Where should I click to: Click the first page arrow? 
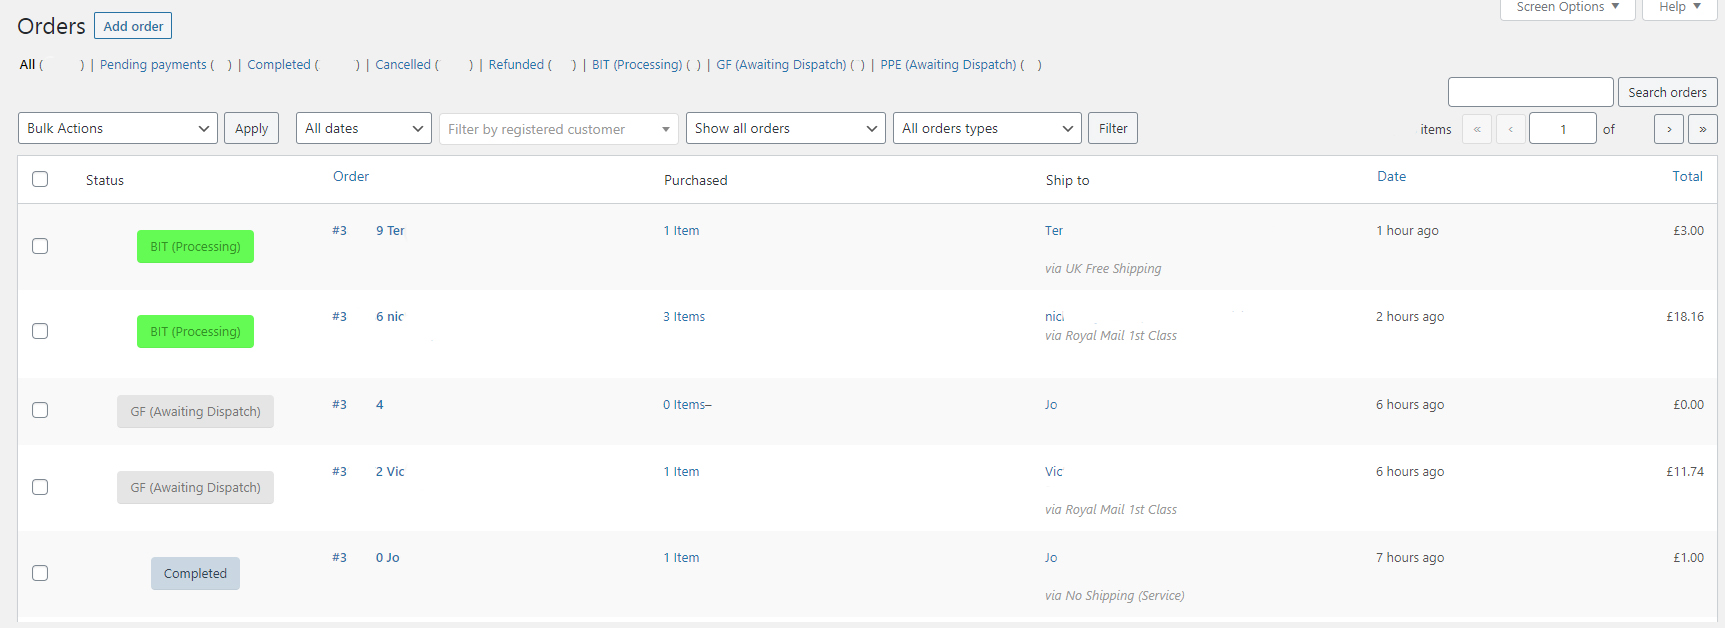click(1476, 129)
